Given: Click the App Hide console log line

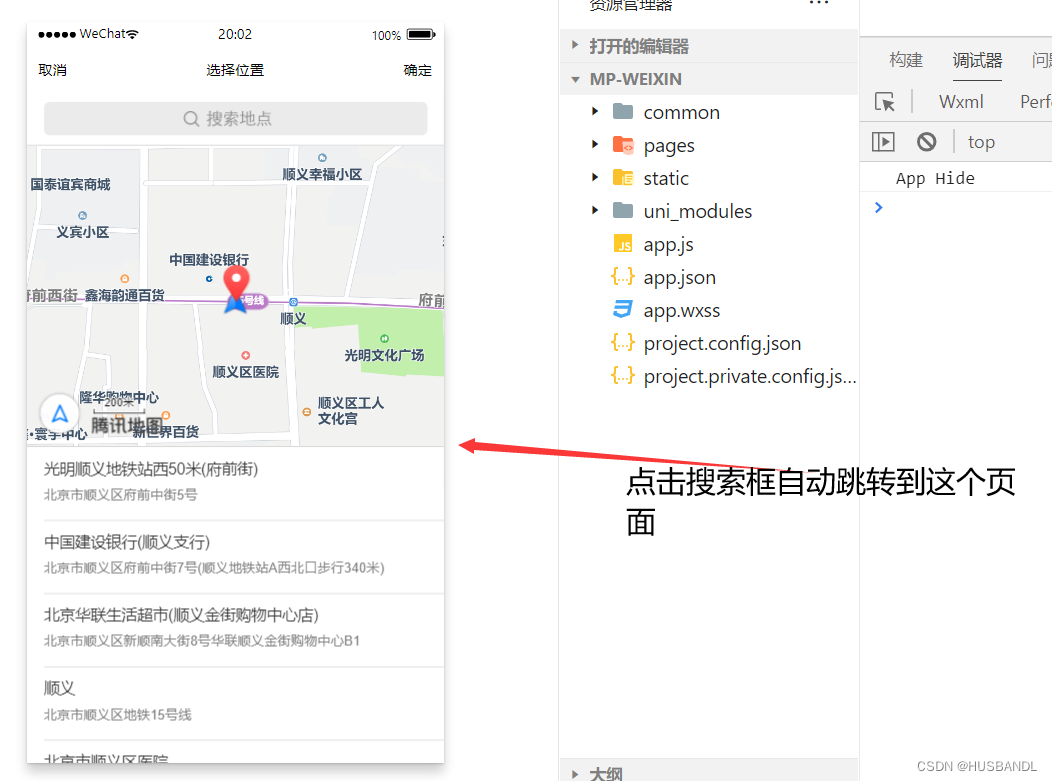Looking at the screenshot, I should pos(935,178).
